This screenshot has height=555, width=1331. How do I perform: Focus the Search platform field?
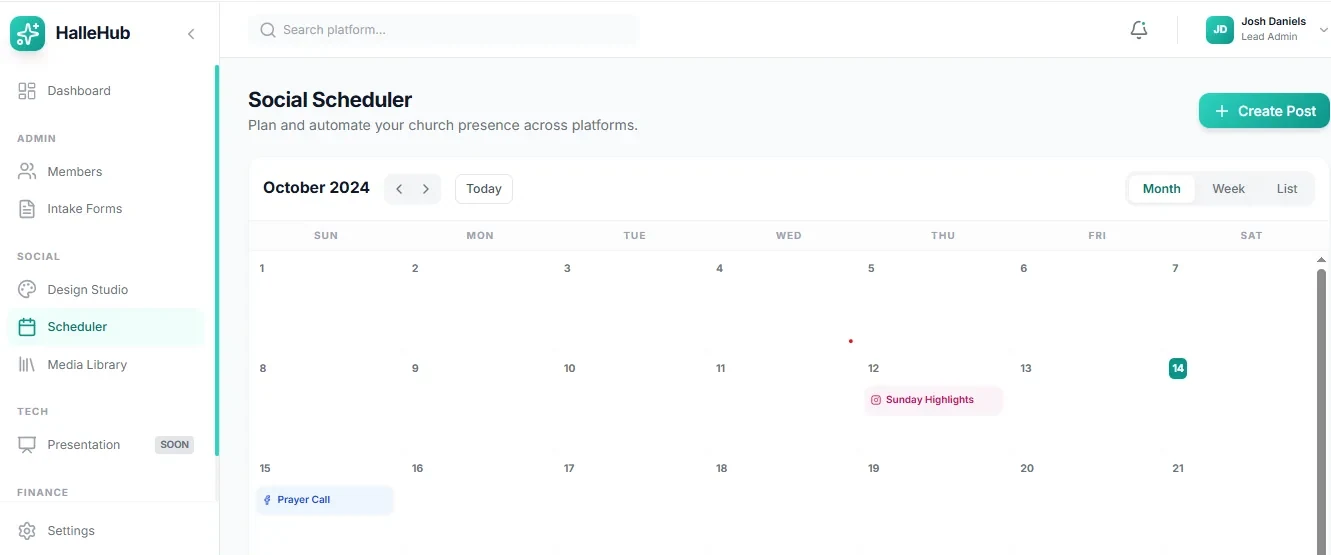[x=443, y=30]
